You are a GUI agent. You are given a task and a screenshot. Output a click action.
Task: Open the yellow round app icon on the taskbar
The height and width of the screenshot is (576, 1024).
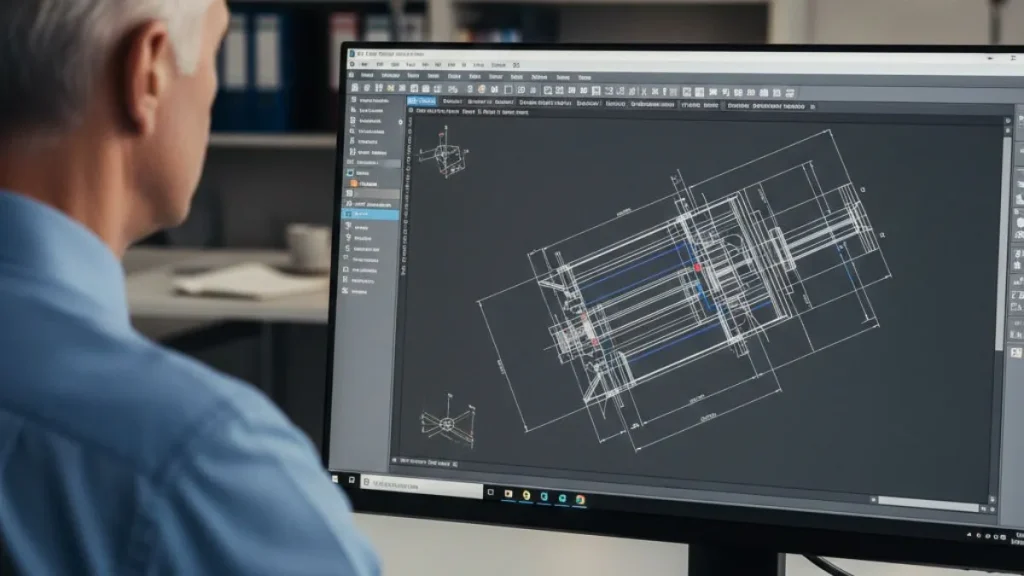click(526, 496)
